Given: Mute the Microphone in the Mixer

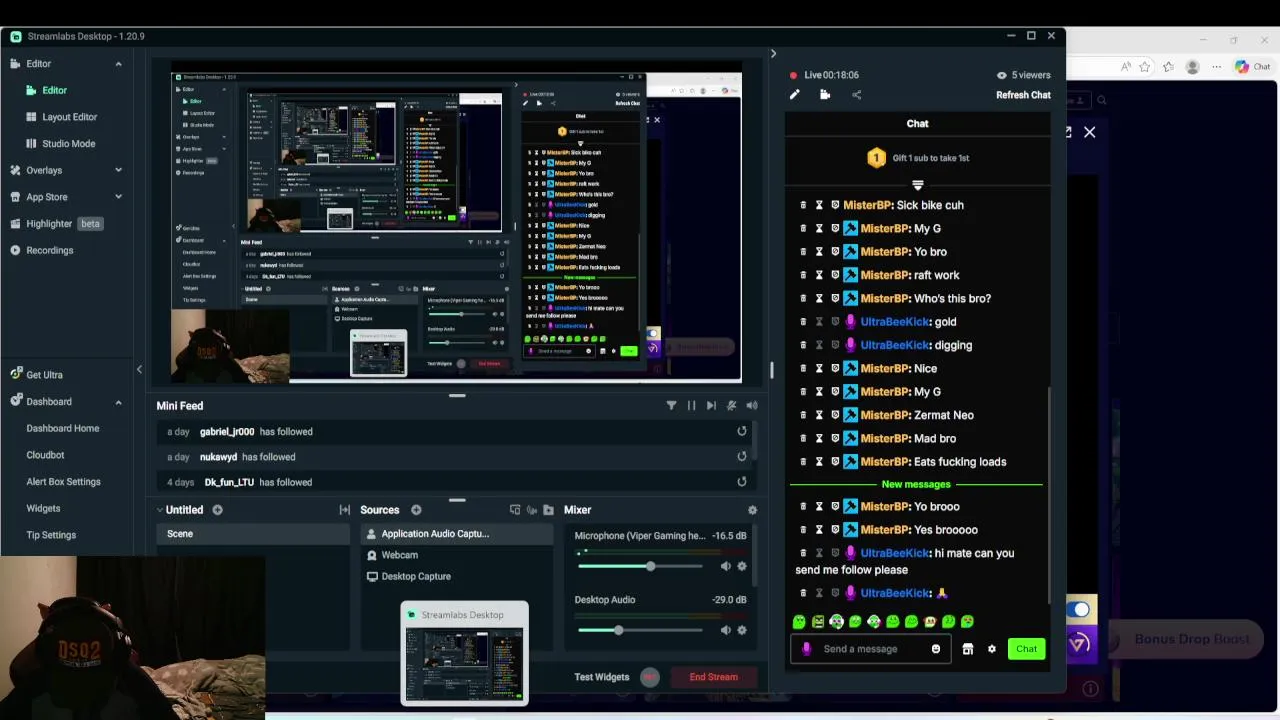Looking at the screenshot, I should tap(725, 566).
